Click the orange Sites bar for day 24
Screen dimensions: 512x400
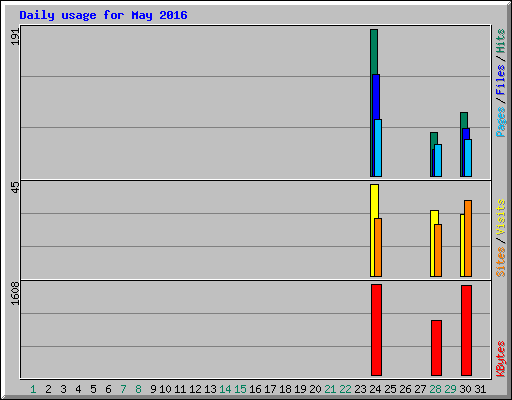[x=378, y=247]
